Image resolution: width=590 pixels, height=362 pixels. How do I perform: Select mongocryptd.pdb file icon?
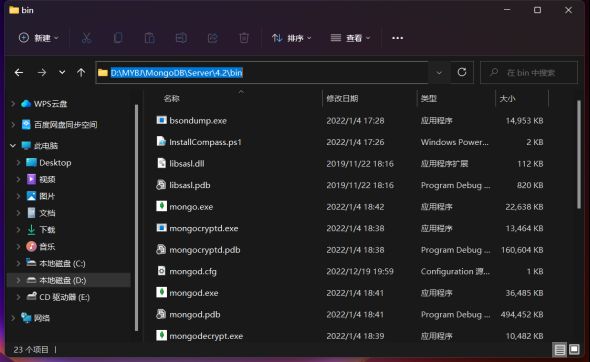[x=161, y=249]
